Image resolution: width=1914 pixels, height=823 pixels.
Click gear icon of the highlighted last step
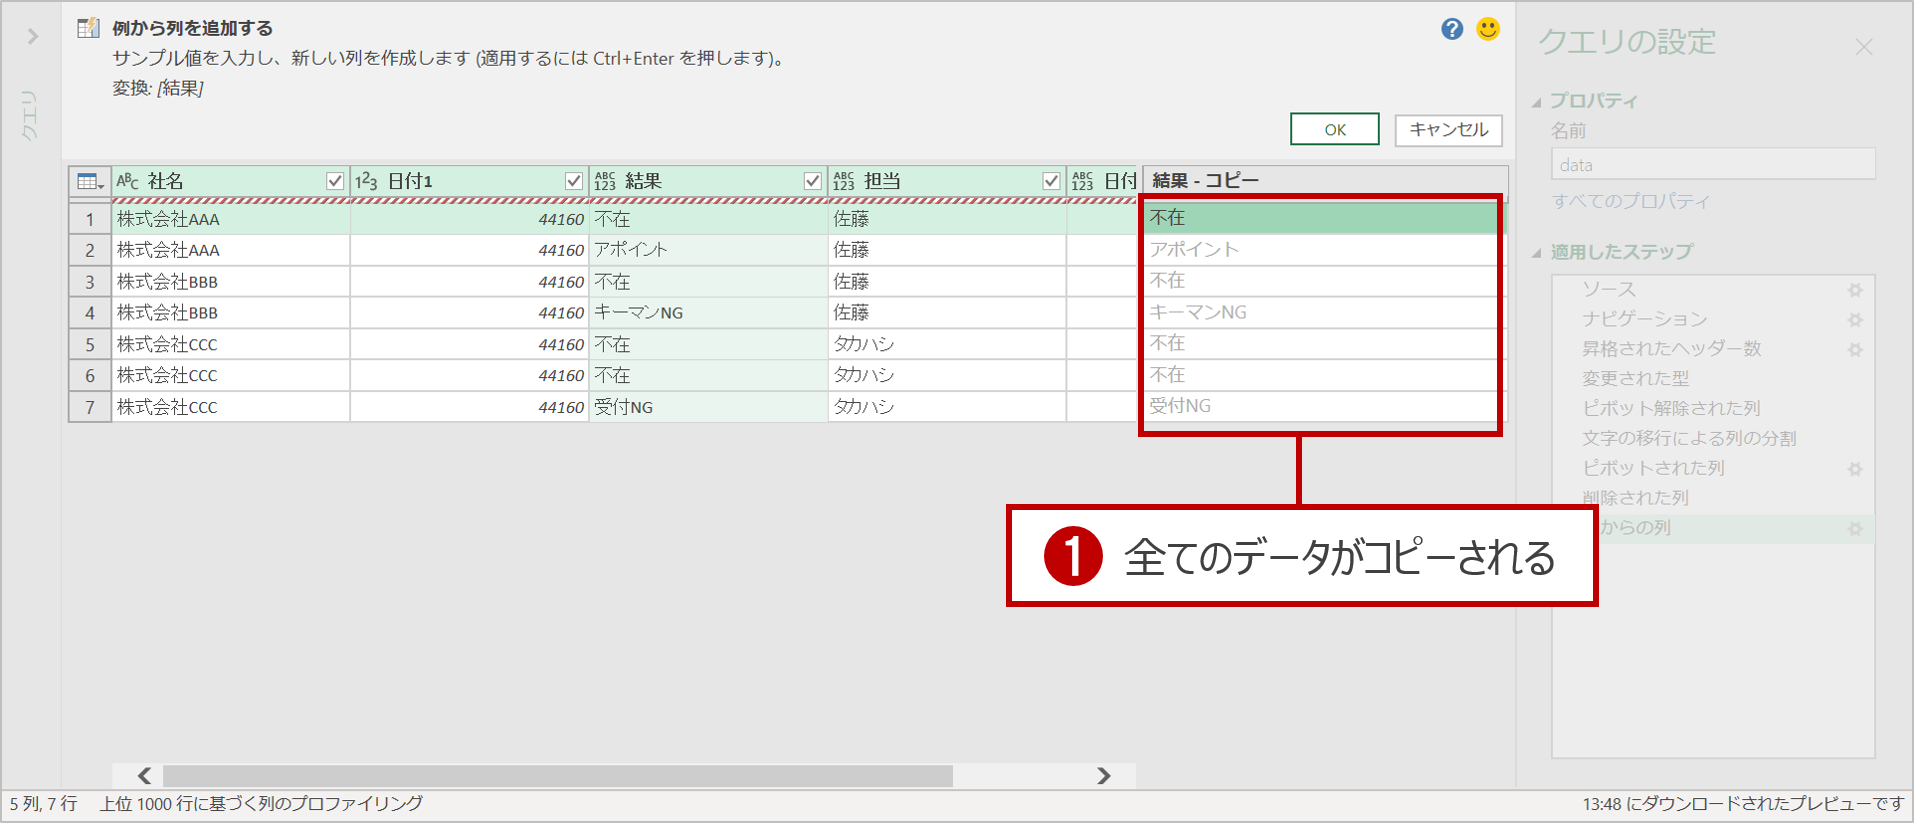click(x=1855, y=529)
